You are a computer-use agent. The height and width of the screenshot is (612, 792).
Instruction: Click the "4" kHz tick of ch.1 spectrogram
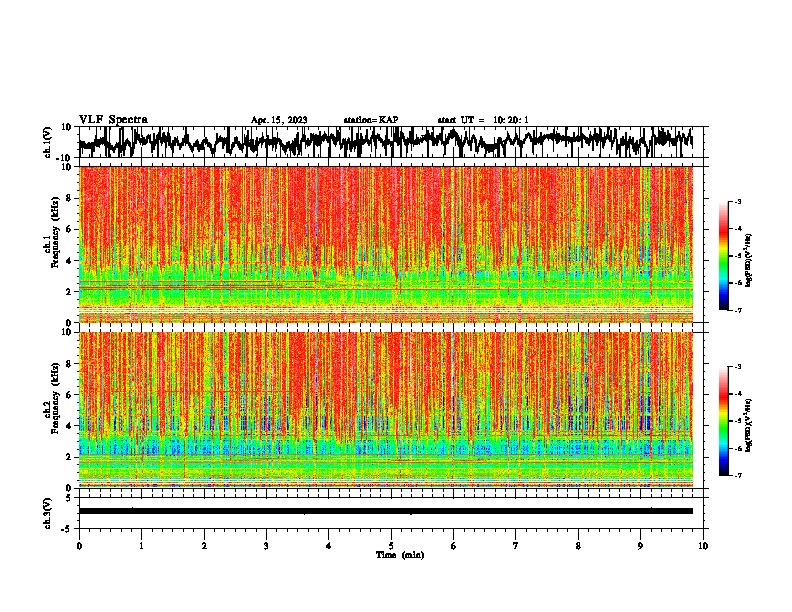coord(69,261)
